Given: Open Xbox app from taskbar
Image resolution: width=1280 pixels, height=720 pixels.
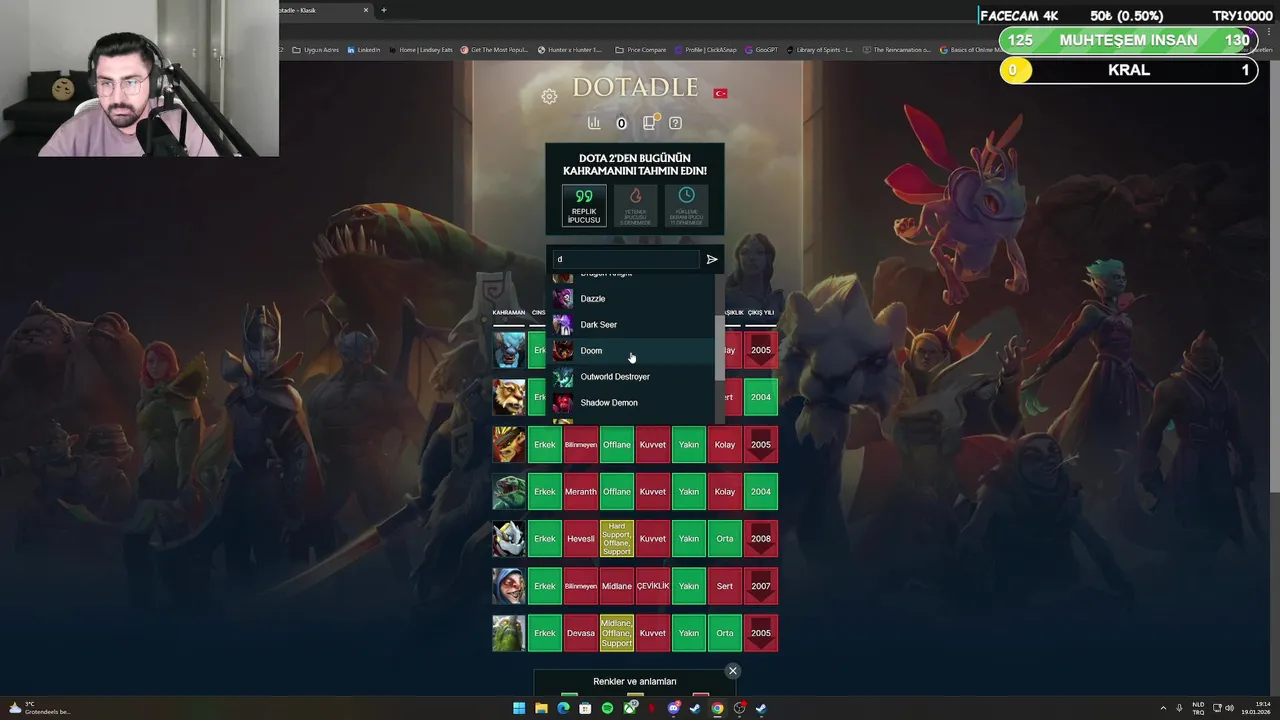Looking at the screenshot, I should (x=629, y=708).
